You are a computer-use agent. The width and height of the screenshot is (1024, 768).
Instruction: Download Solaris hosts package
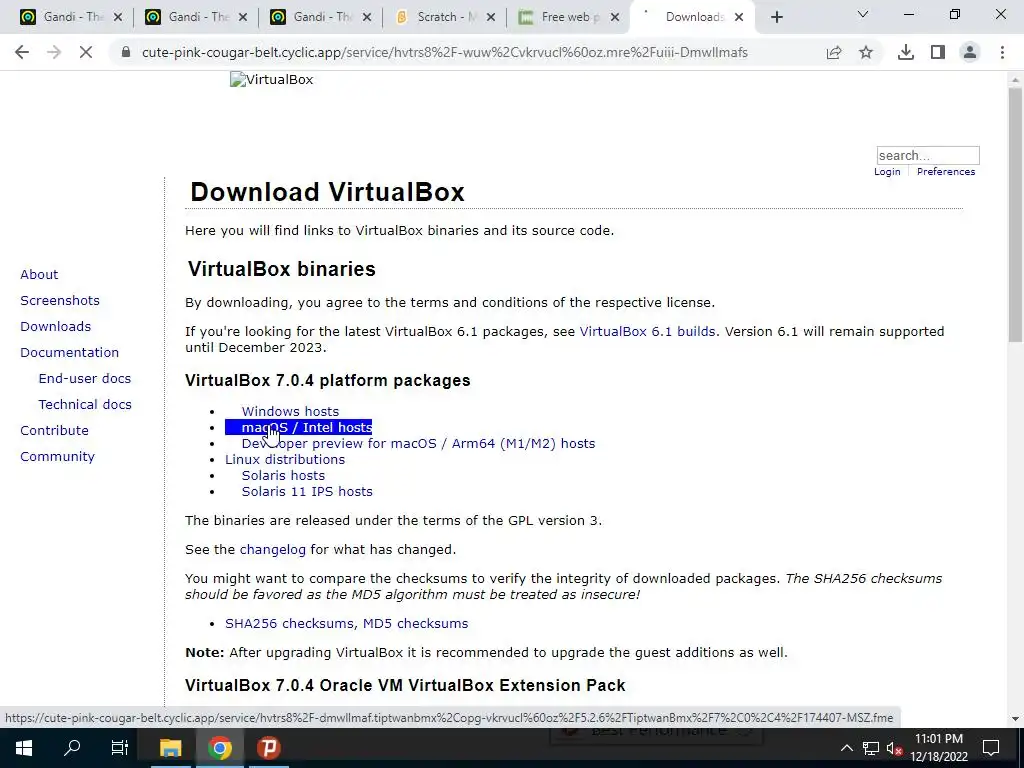pos(283,476)
